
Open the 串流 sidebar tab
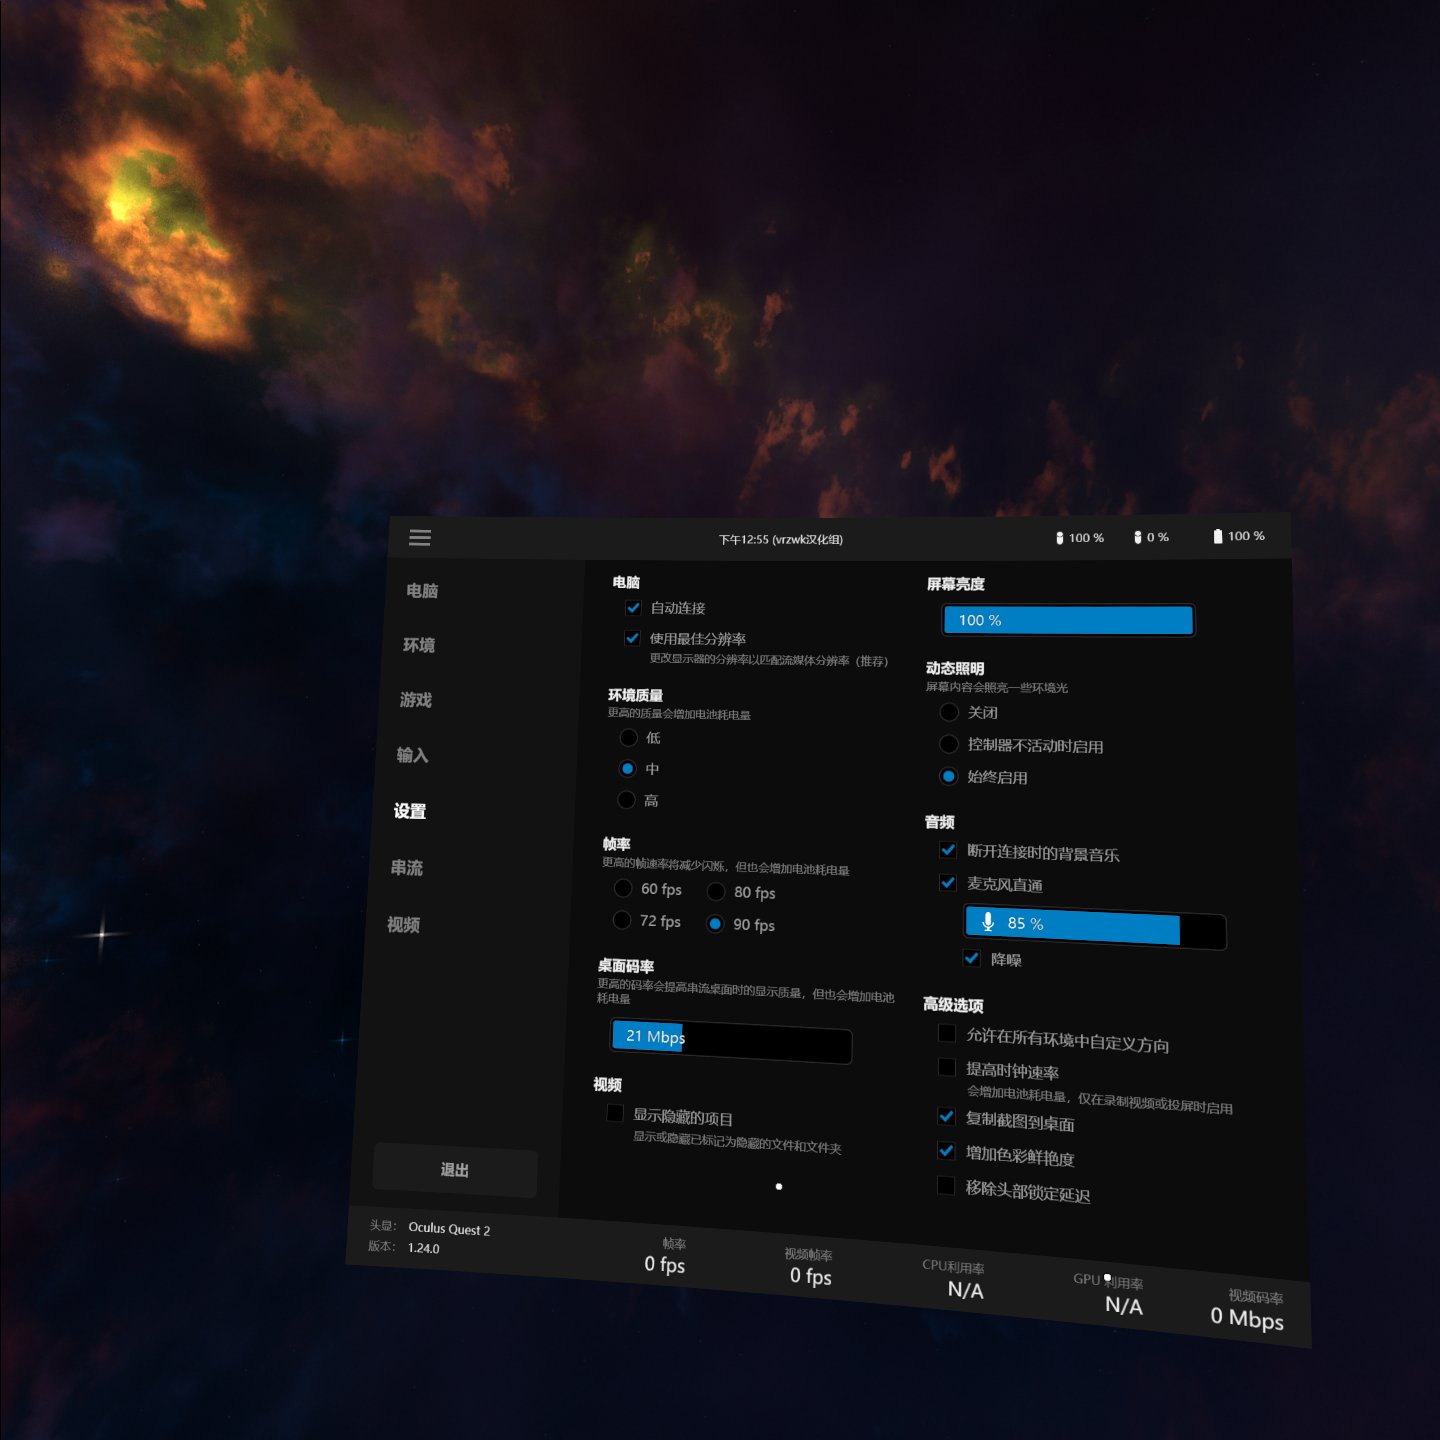(x=407, y=868)
